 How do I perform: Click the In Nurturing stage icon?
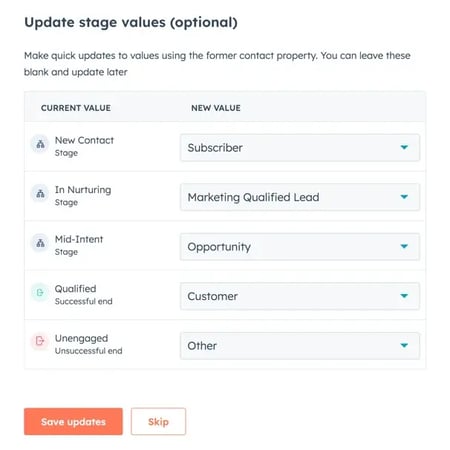40,194
